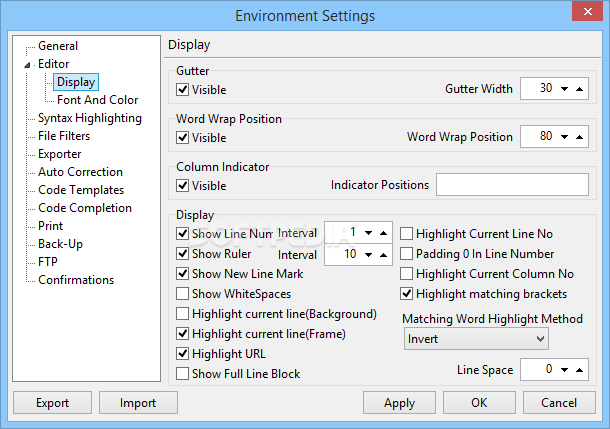
Task: Collapse the Editor tree node triangle
Action: tap(27, 65)
